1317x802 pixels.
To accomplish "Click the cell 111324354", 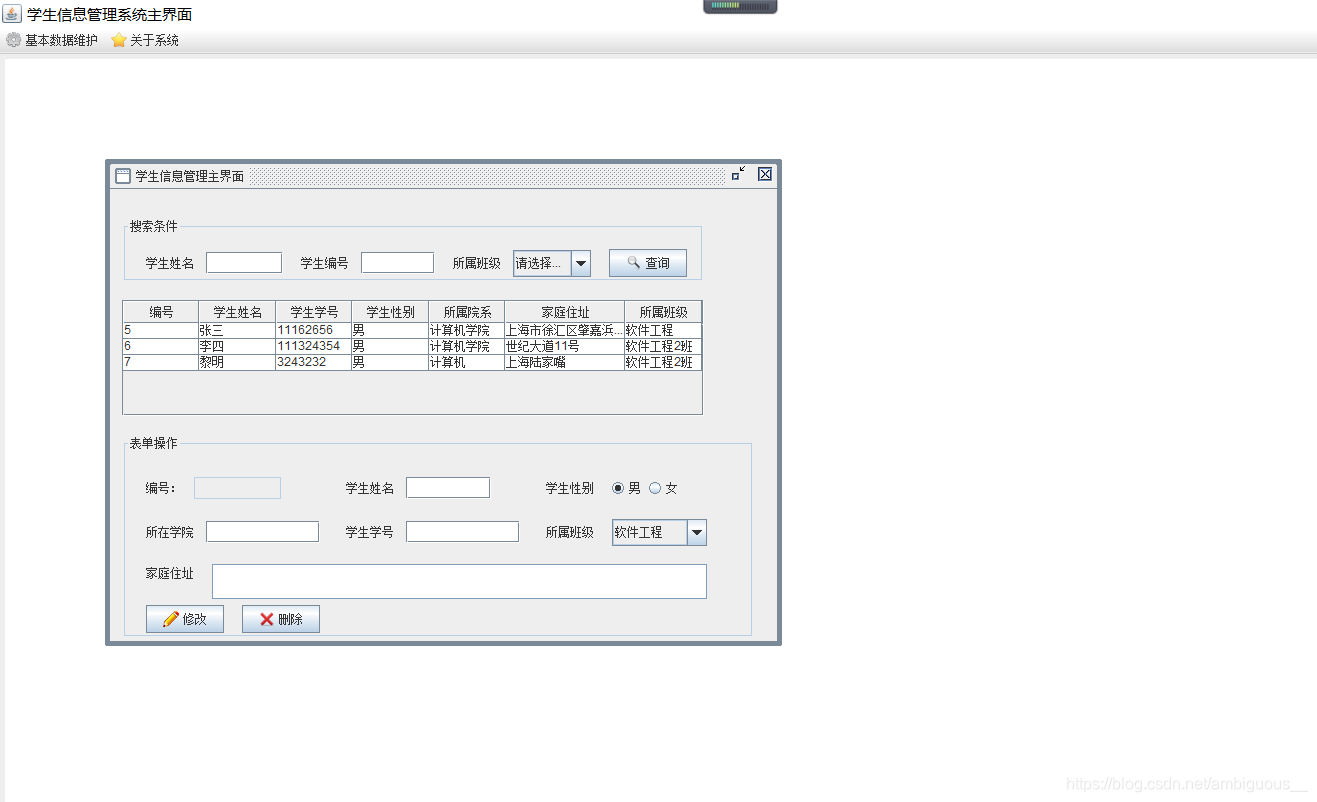I will 314,346.
